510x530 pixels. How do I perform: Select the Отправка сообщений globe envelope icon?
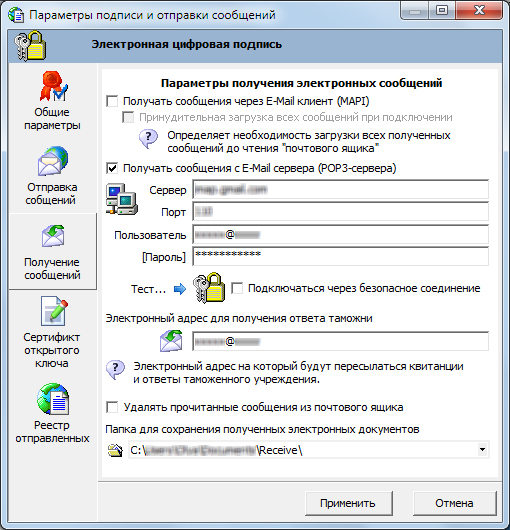[53, 161]
